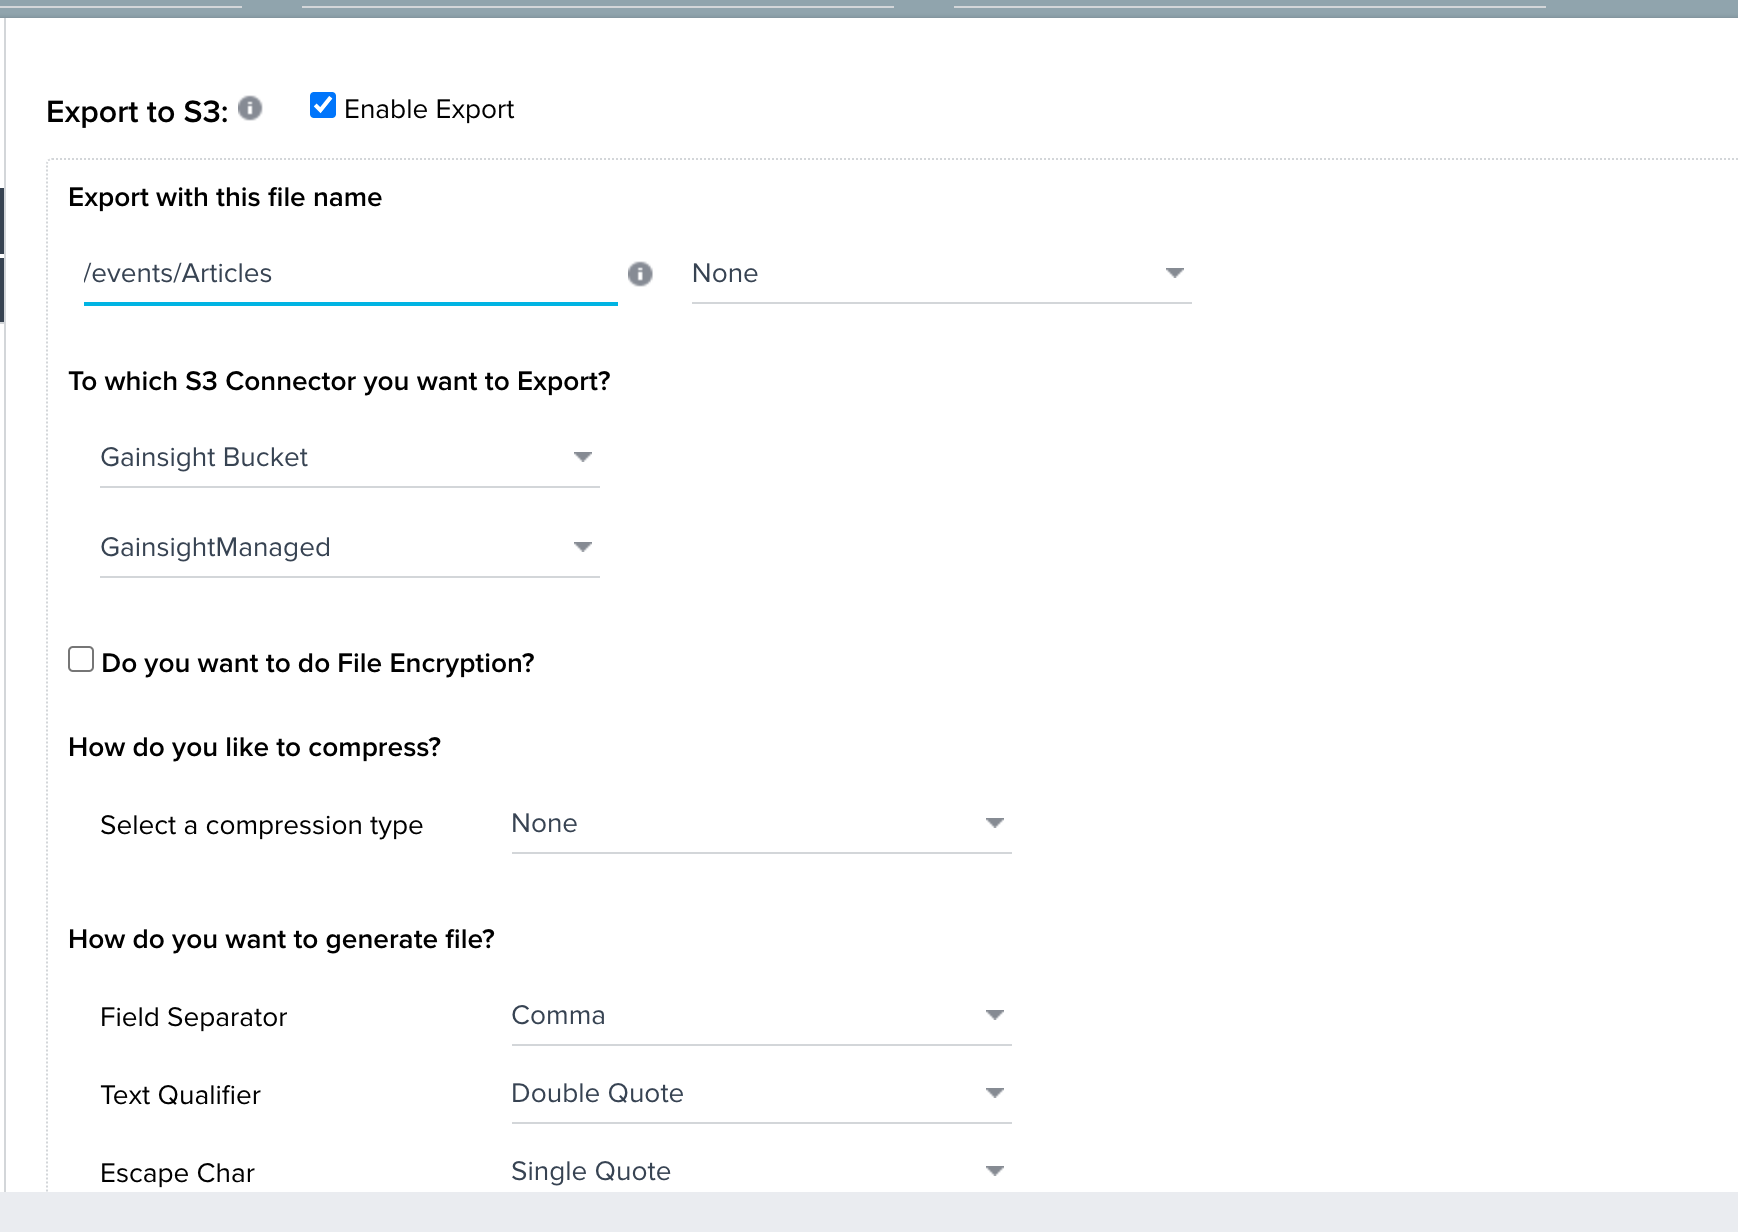The width and height of the screenshot is (1738, 1232).
Task: Open the Gainsight Bucket connector dropdown
Action: click(350, 458)
